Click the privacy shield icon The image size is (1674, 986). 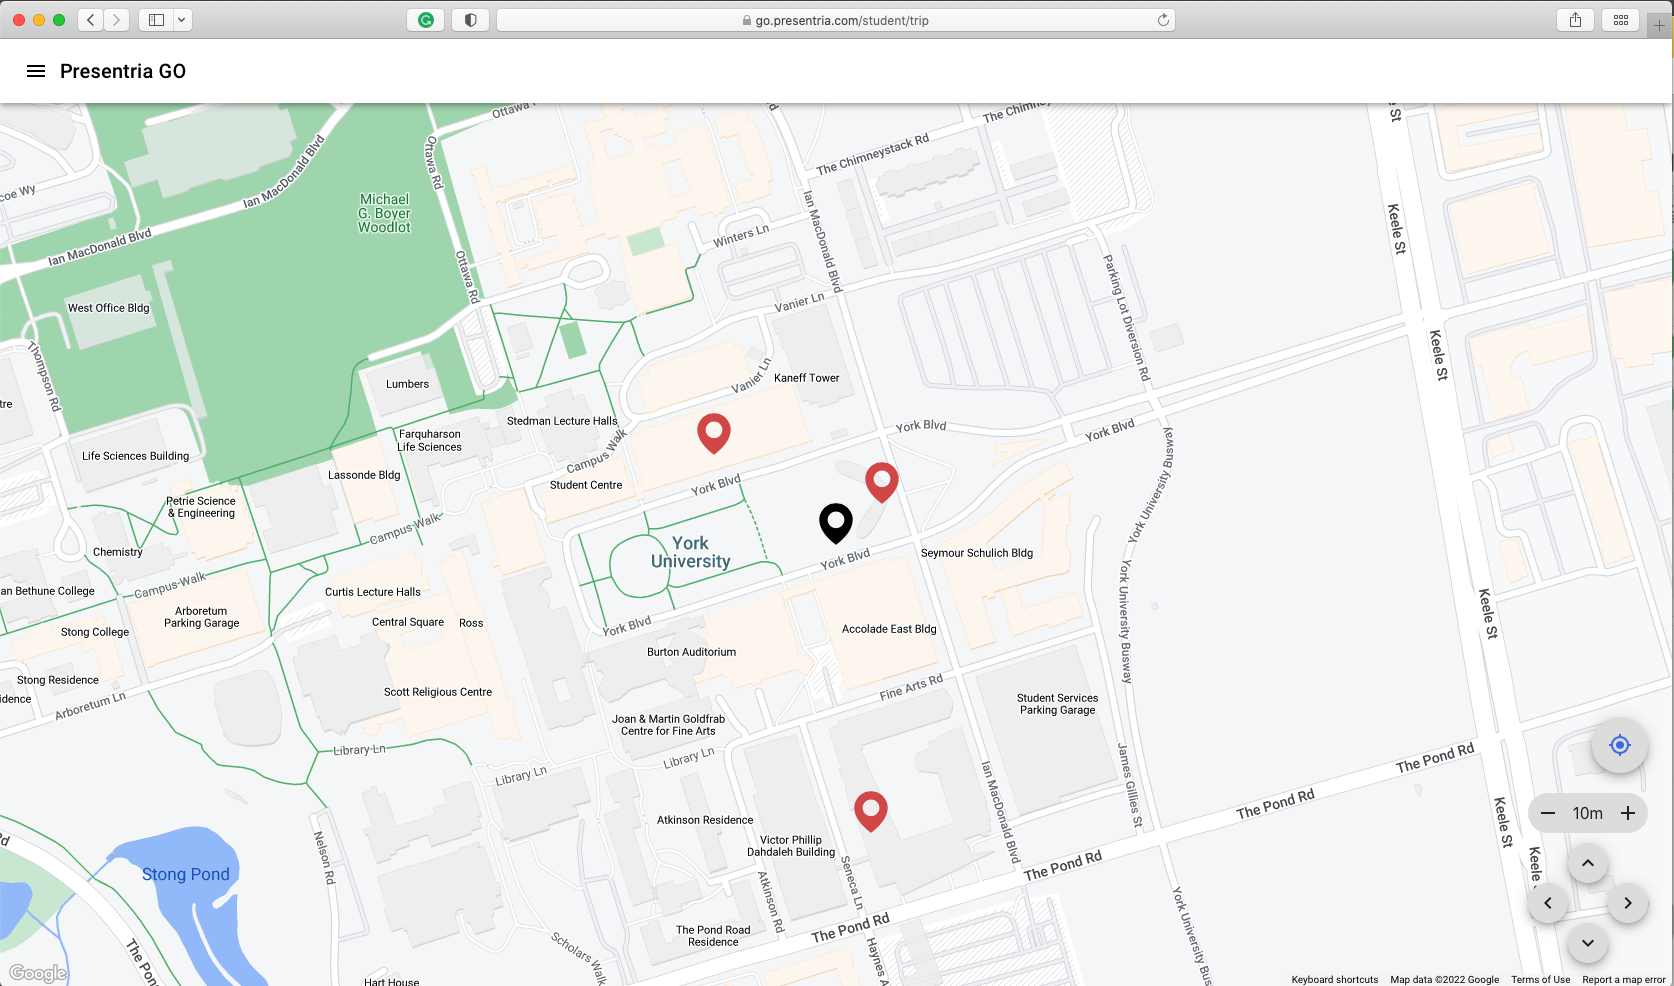coord(471,20)
